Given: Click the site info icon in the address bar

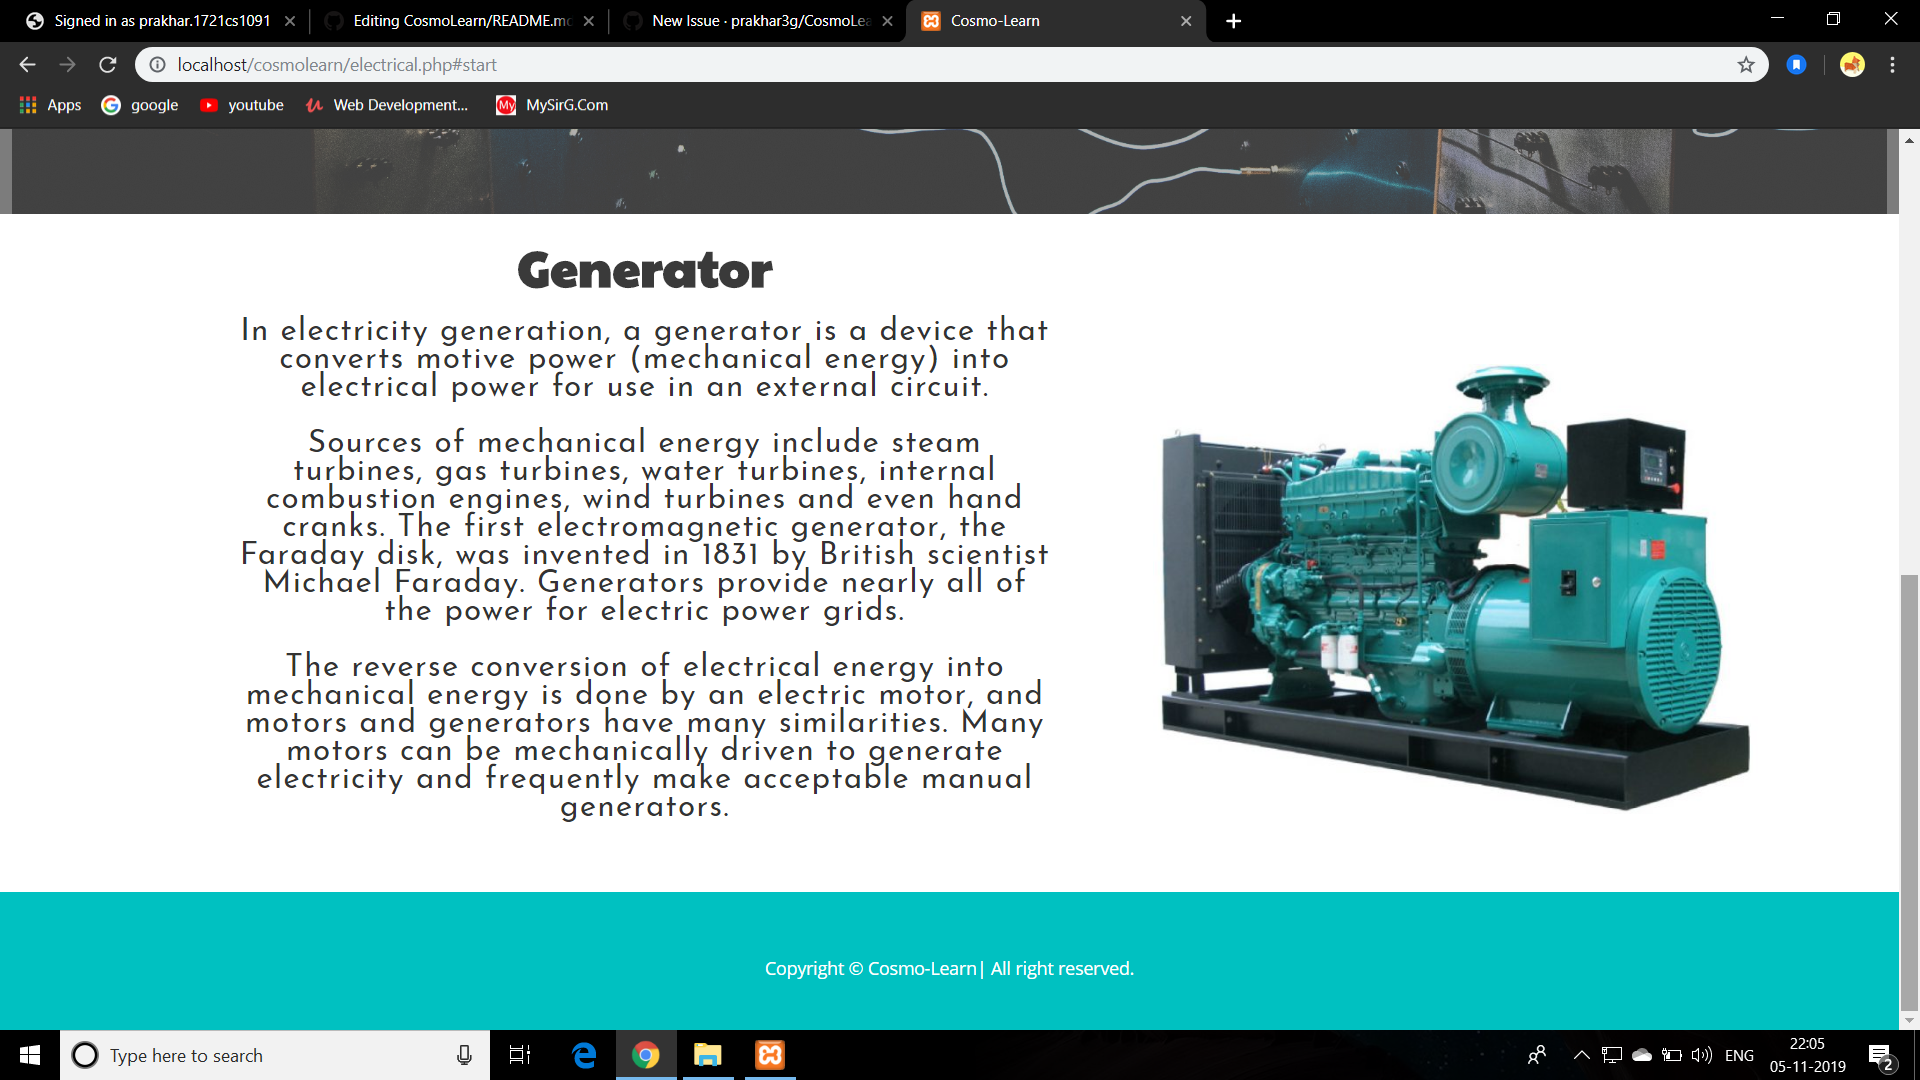Looking at the screenshot, I should tap(157, 65).
